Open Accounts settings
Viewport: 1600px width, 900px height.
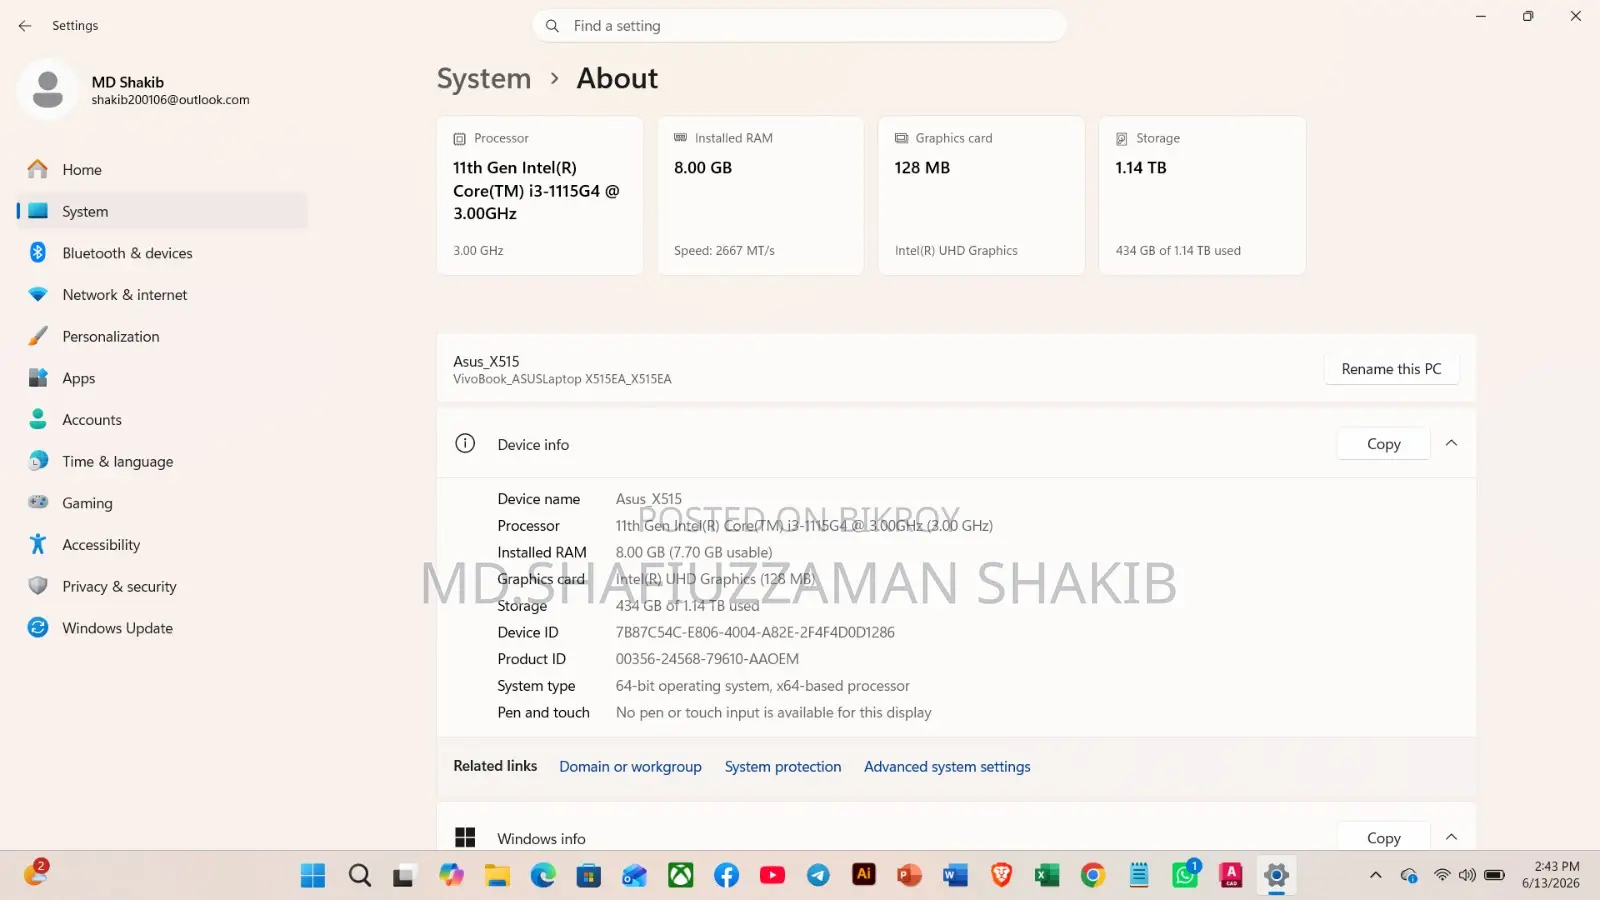(x=162, y=420)
